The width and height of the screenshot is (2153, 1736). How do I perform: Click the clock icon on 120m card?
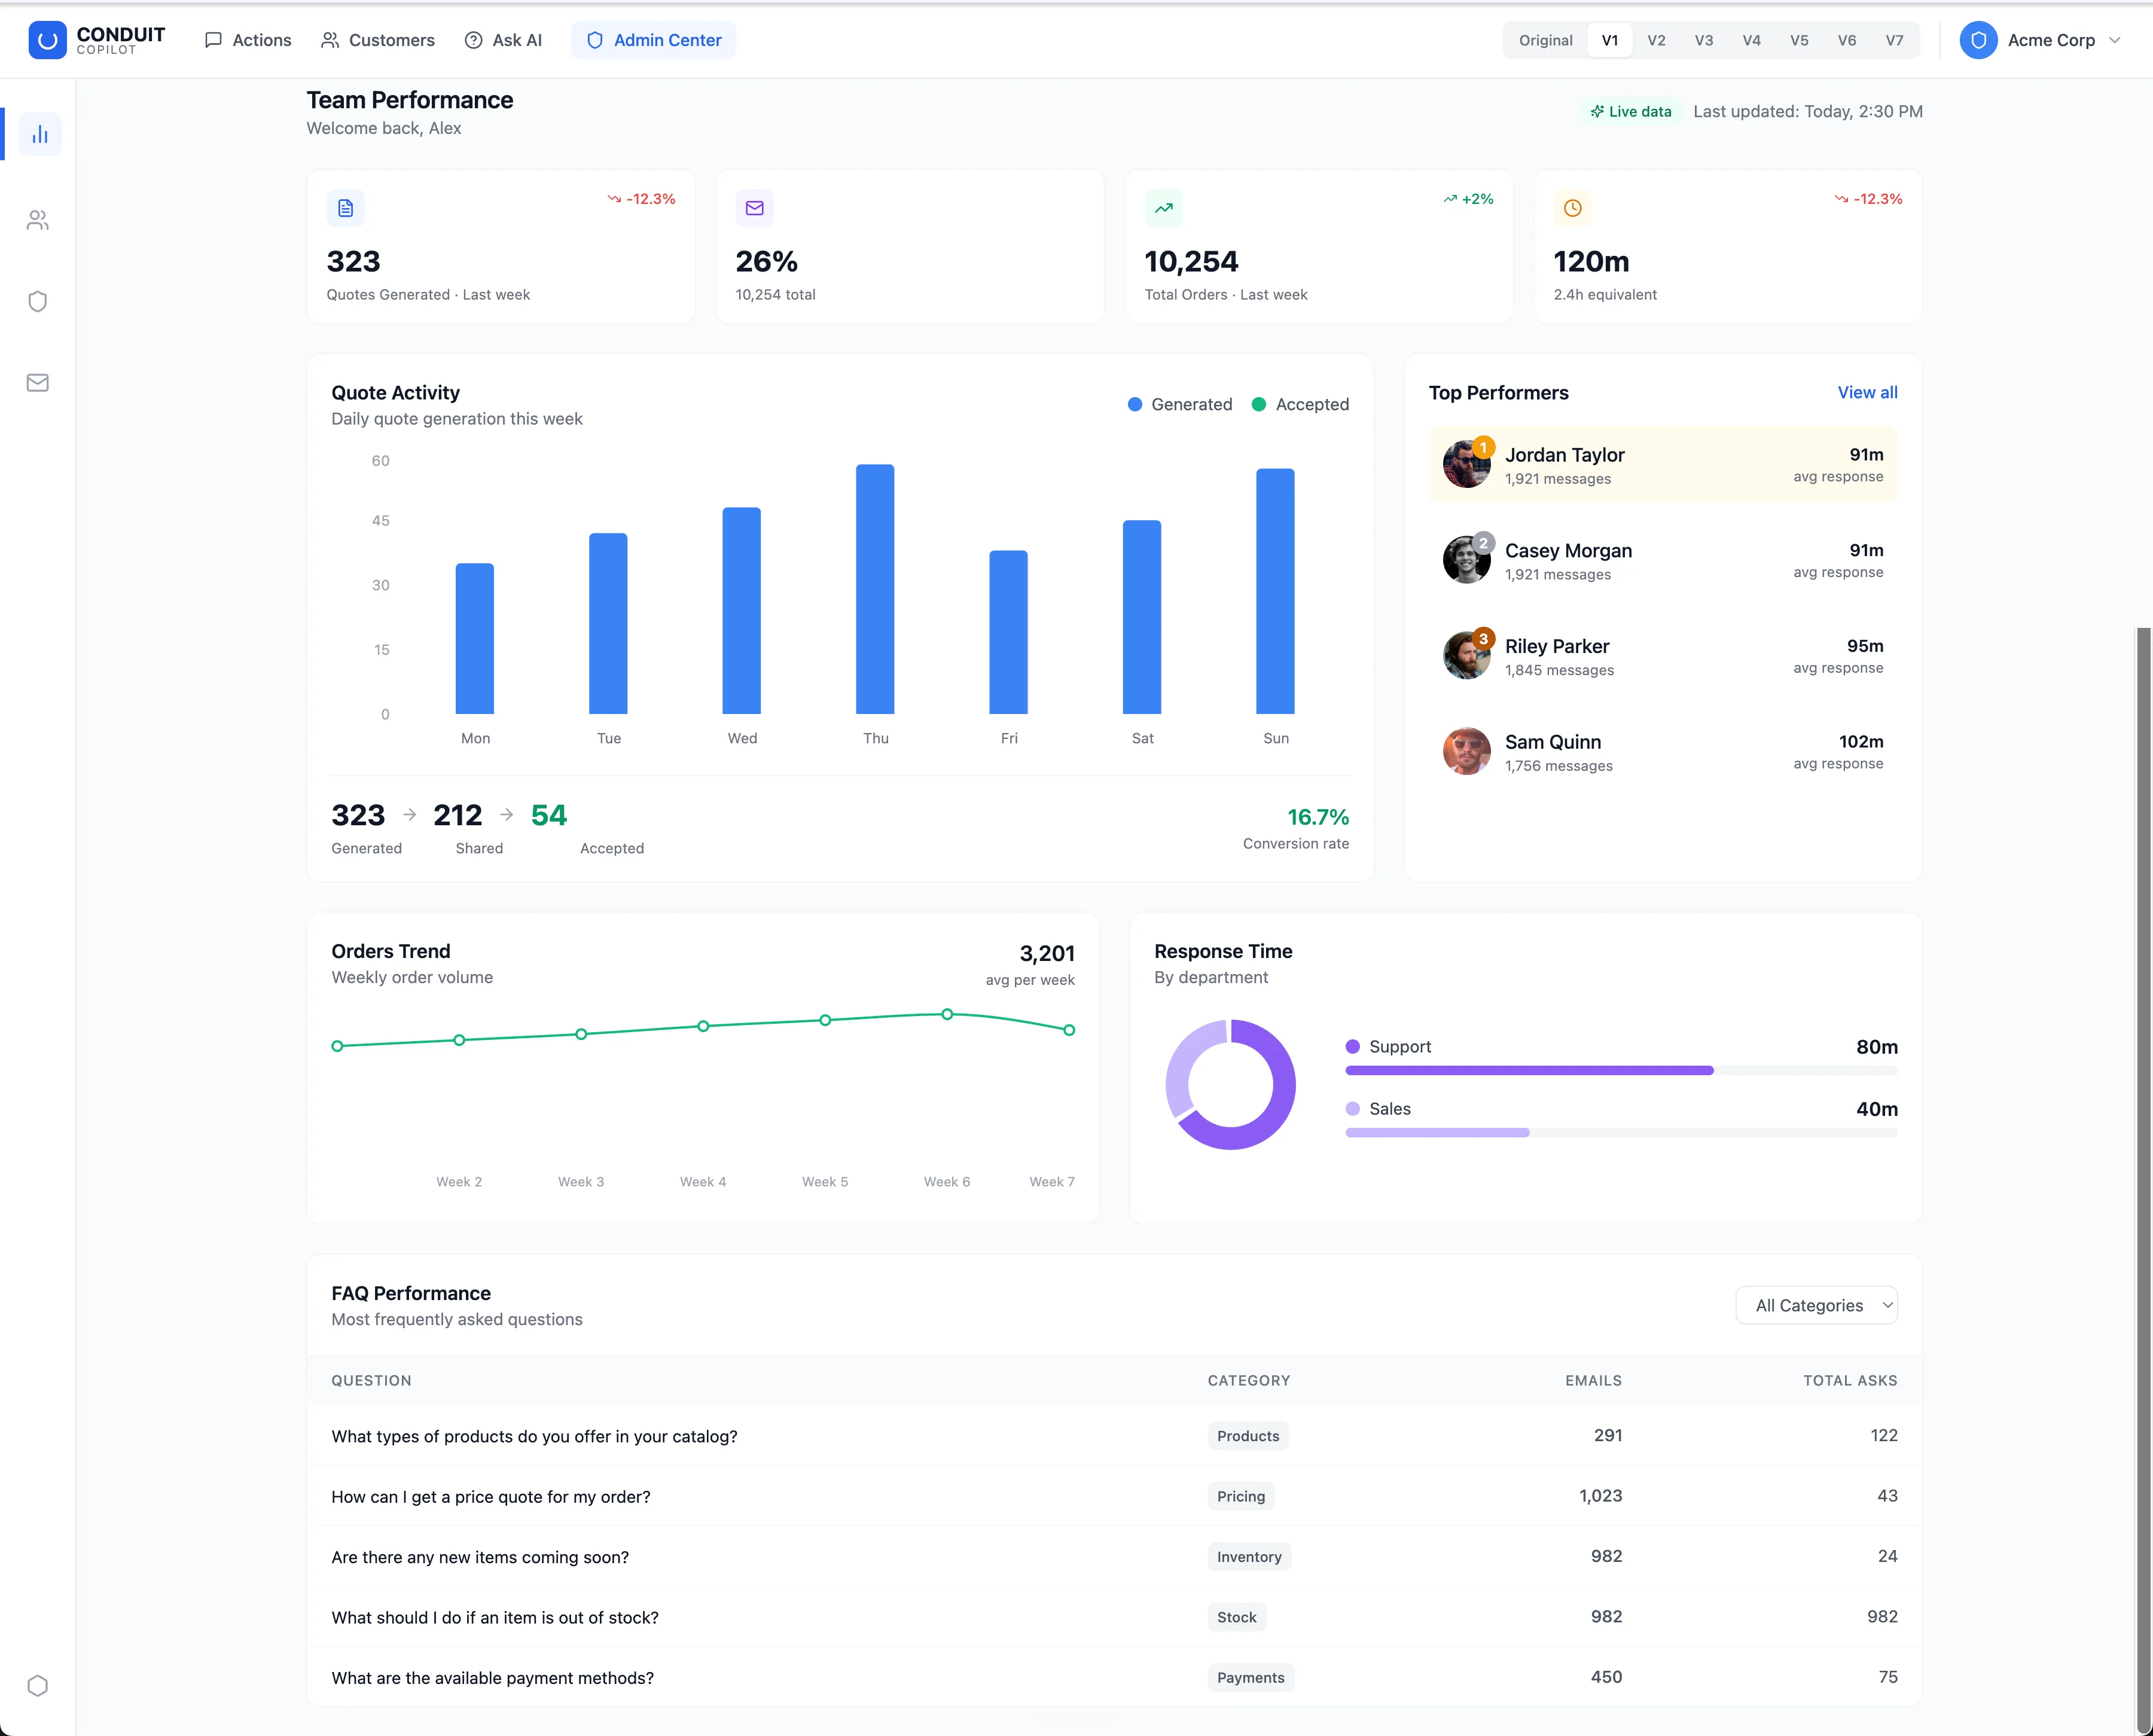point(1573,208)
